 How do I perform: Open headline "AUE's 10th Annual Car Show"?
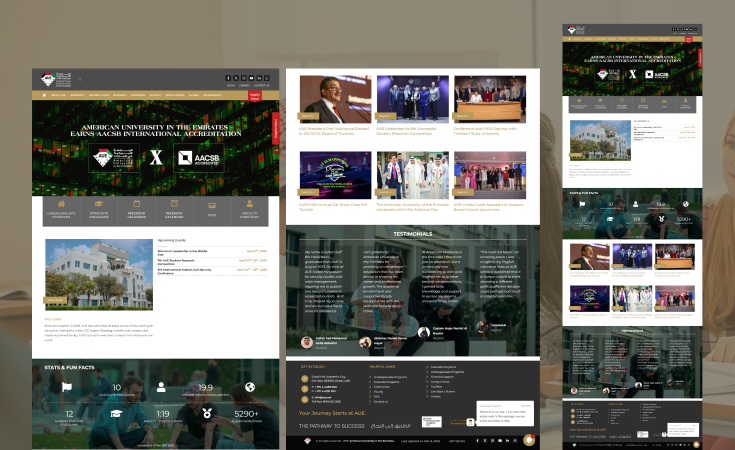(x=333, y=207)
